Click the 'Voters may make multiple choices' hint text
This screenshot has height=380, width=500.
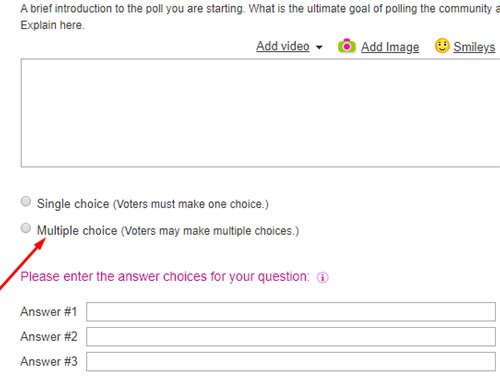click(210, 231)
